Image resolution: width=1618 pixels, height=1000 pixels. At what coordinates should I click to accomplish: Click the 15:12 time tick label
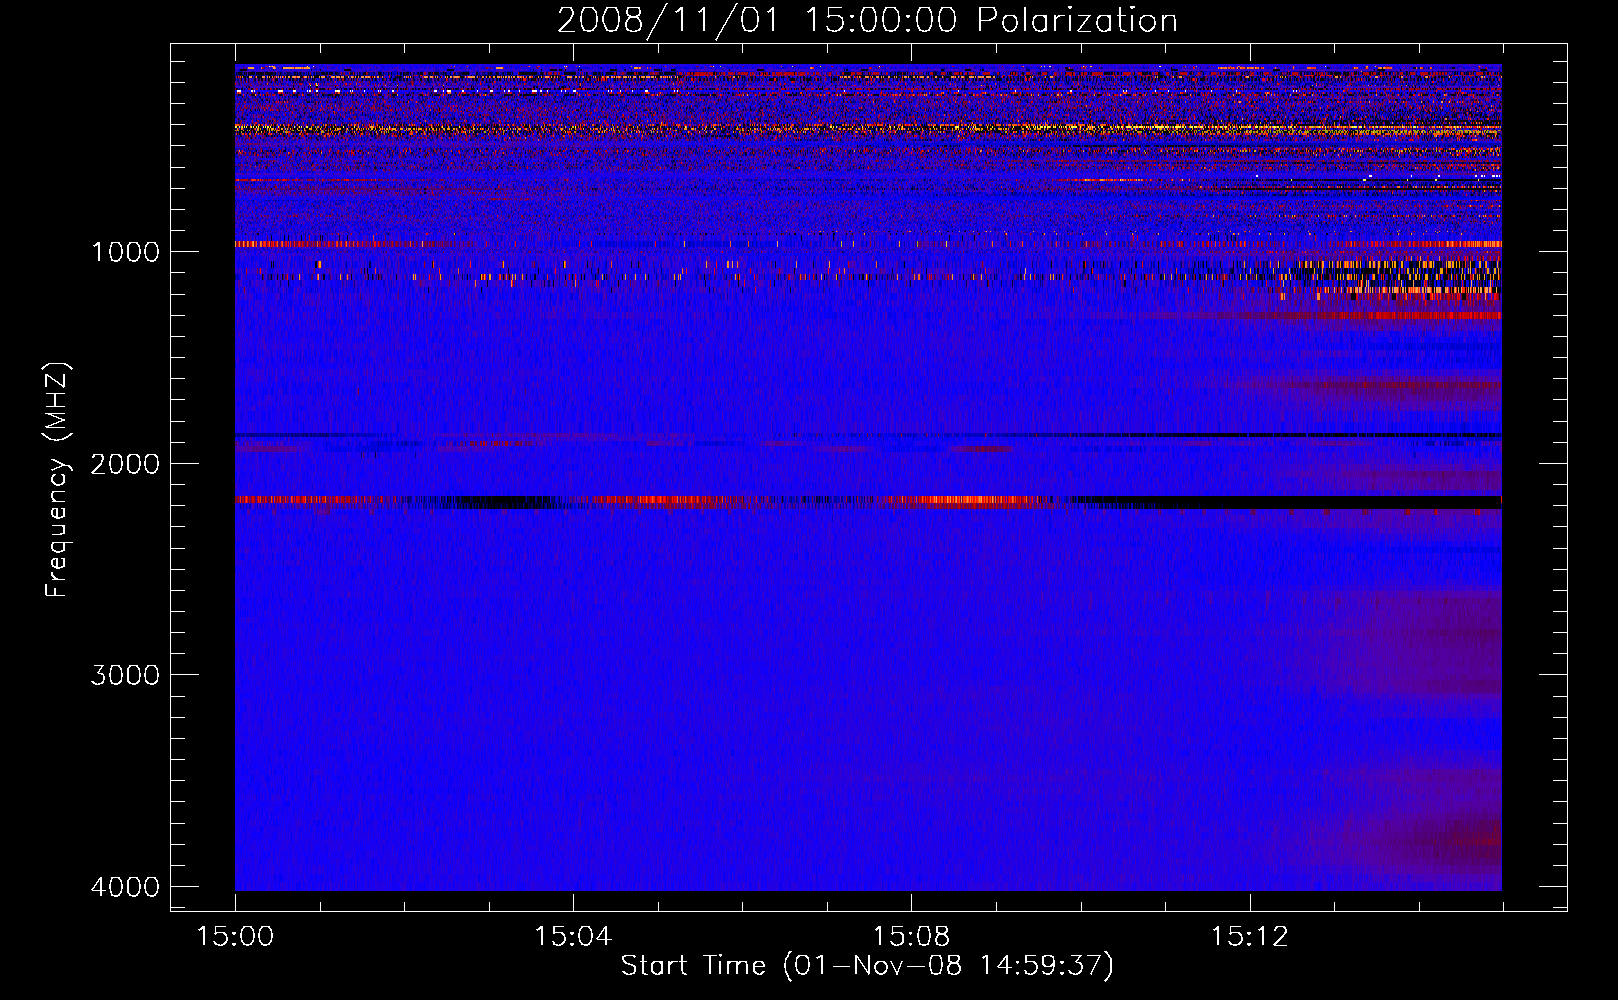pos(1249,937)
